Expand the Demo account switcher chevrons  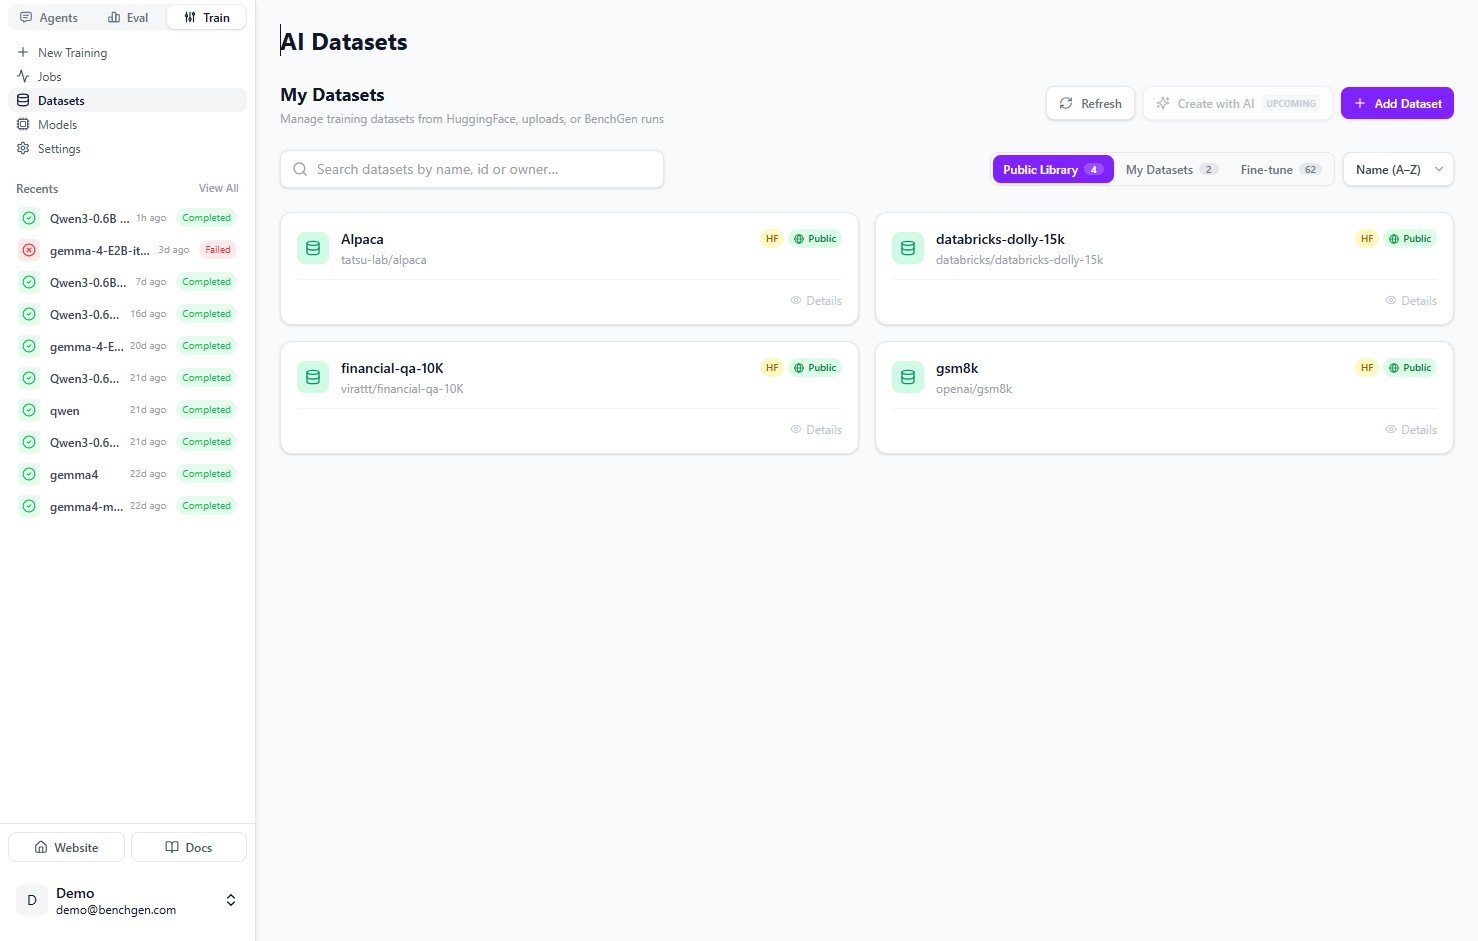click(231, 900)
